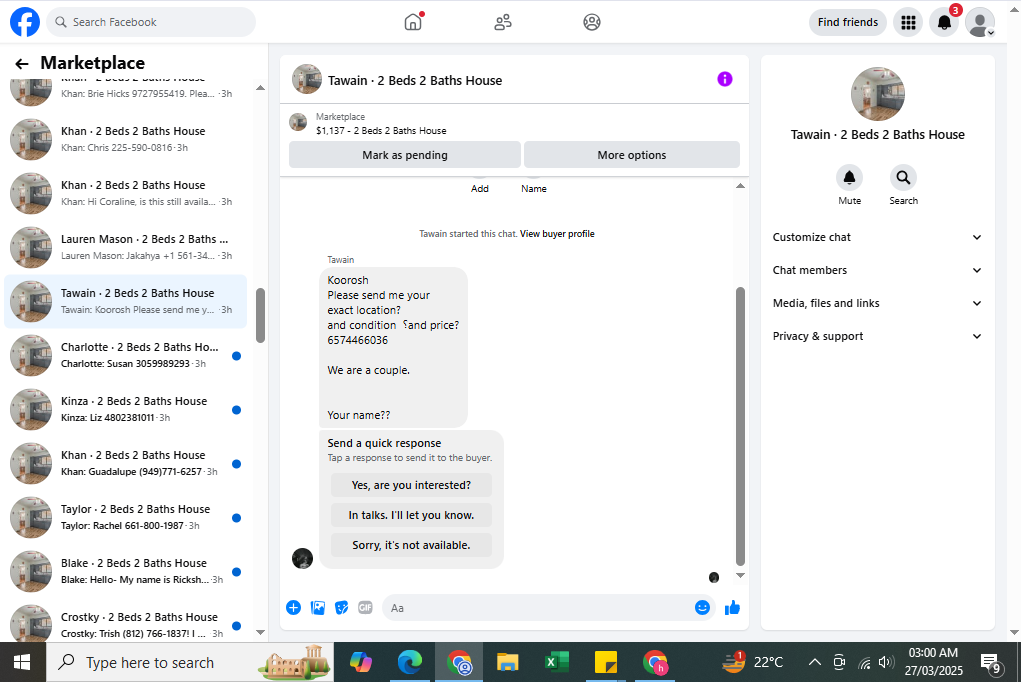Open the Windows Start menu
1021x682 pixels.
pos(22,662)
